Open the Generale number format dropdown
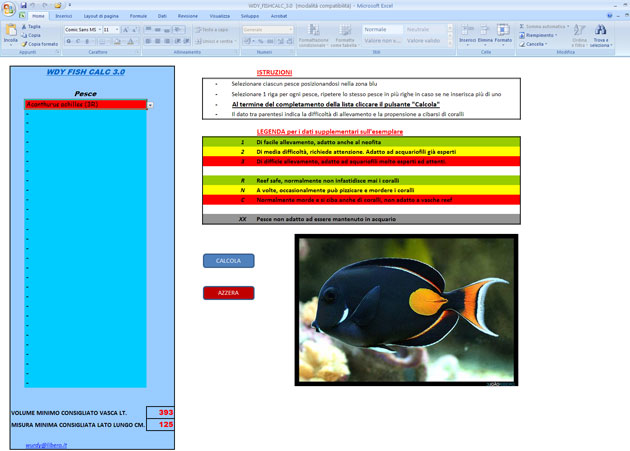This screenshot has width=630, height=451. point(290,30)
